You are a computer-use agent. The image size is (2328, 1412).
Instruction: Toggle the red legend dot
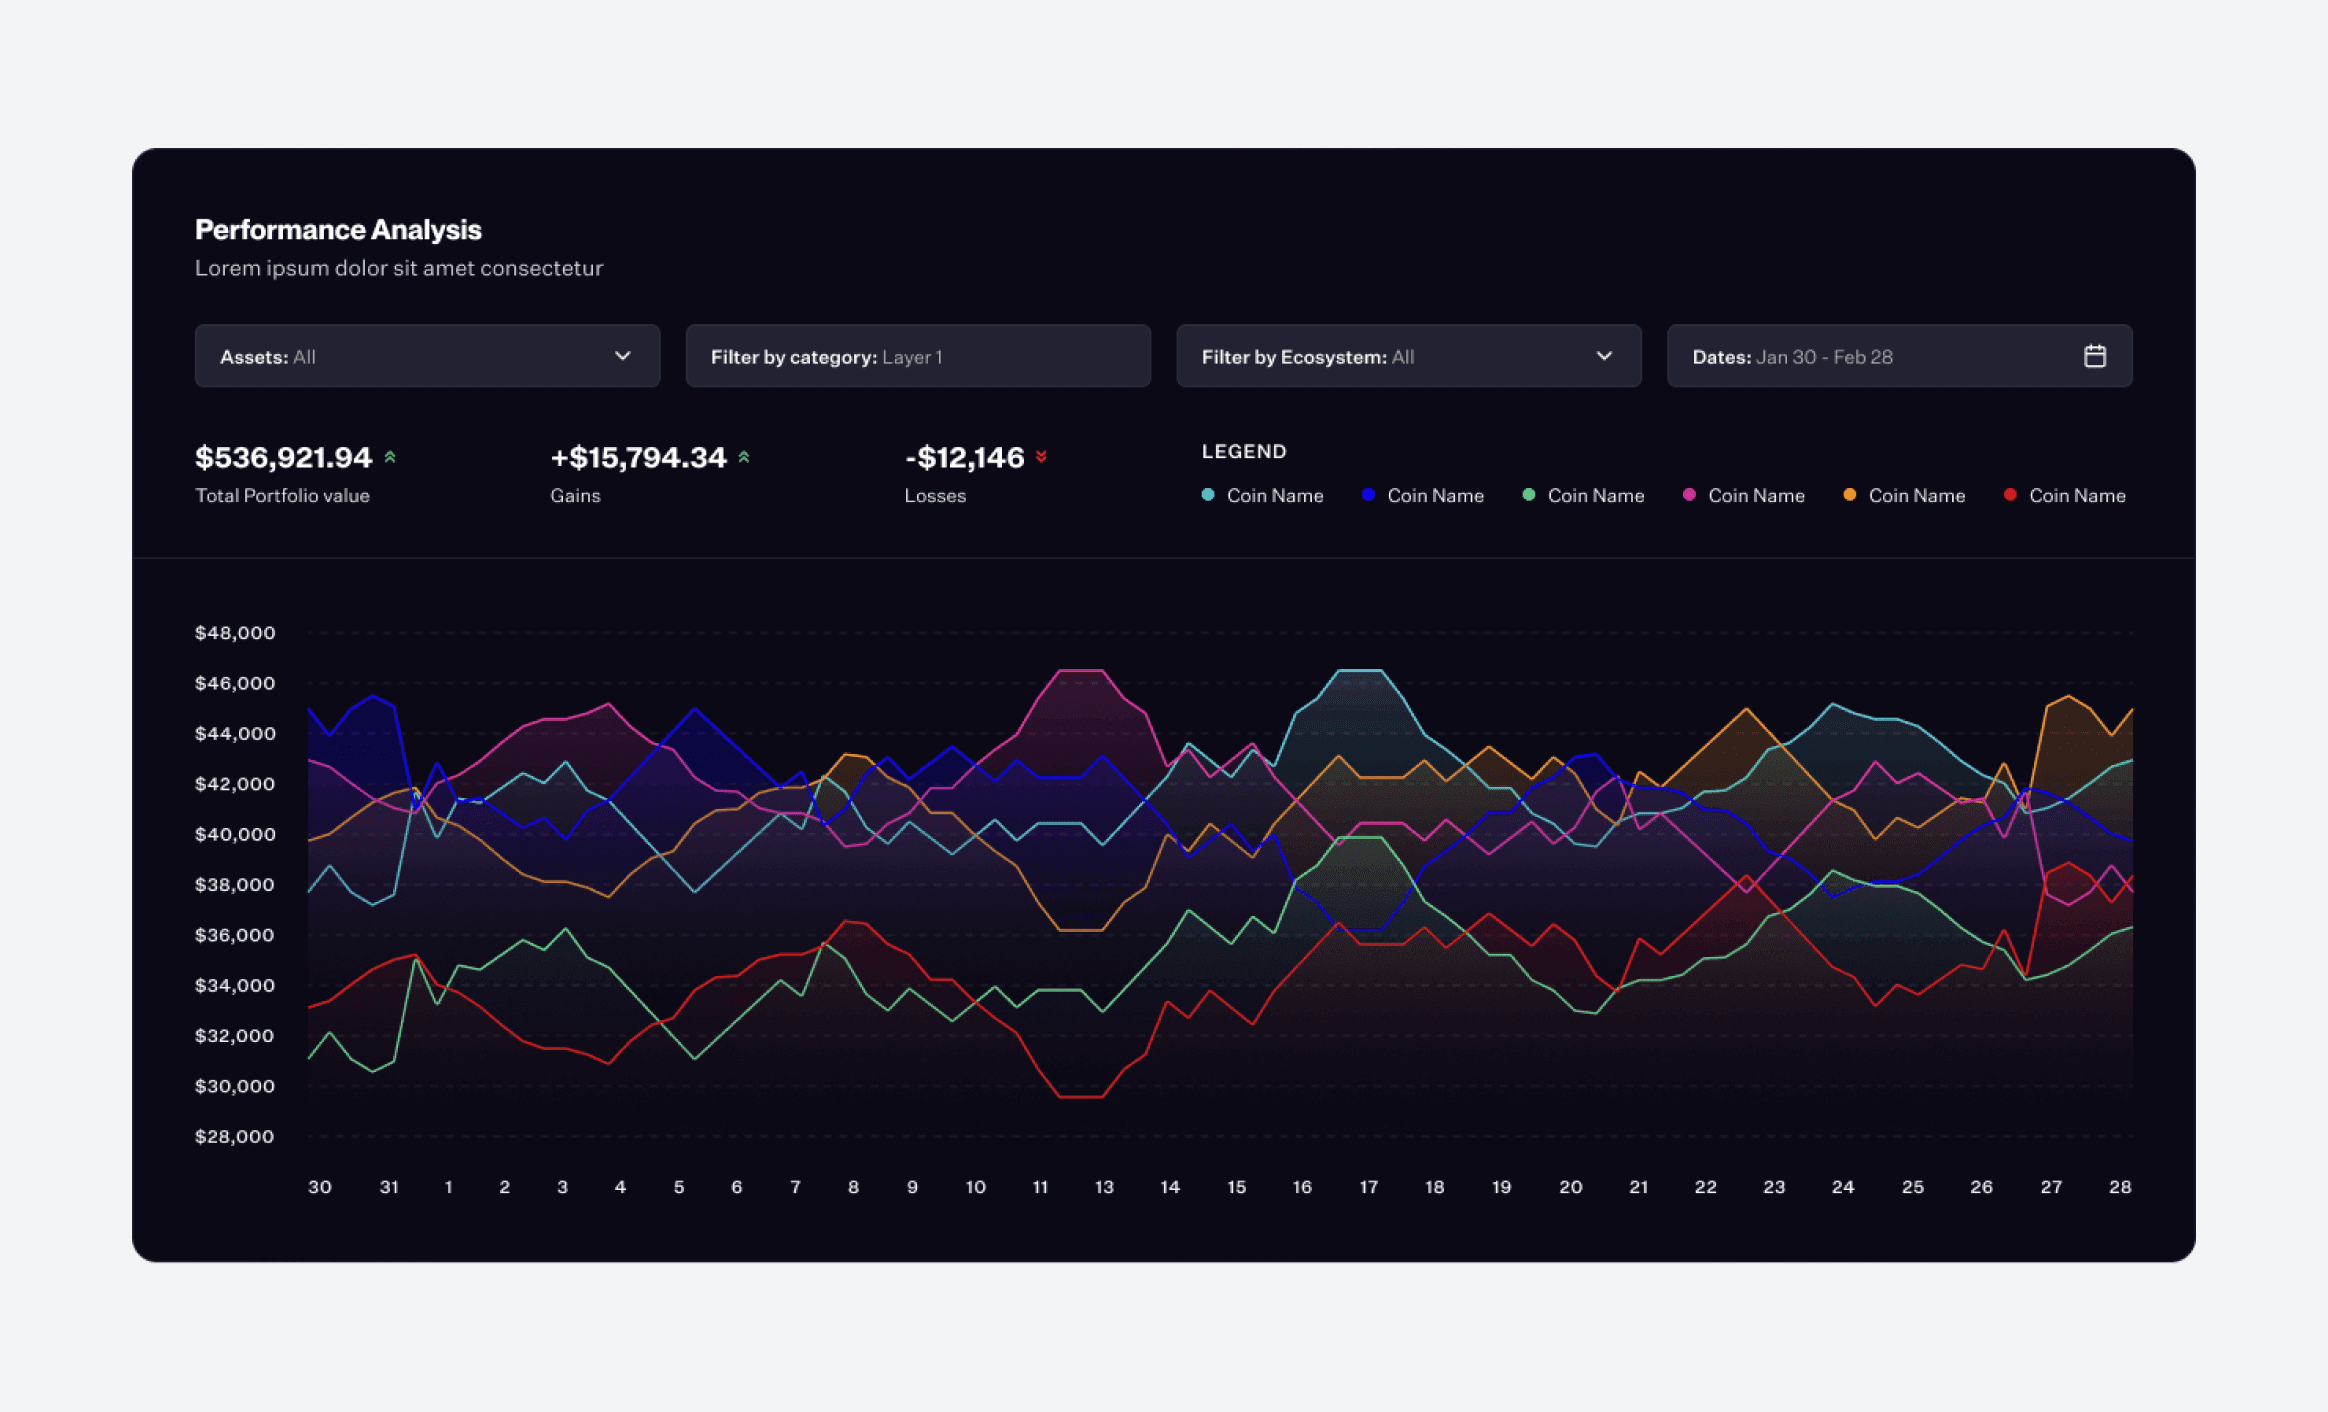(2010, 495)
